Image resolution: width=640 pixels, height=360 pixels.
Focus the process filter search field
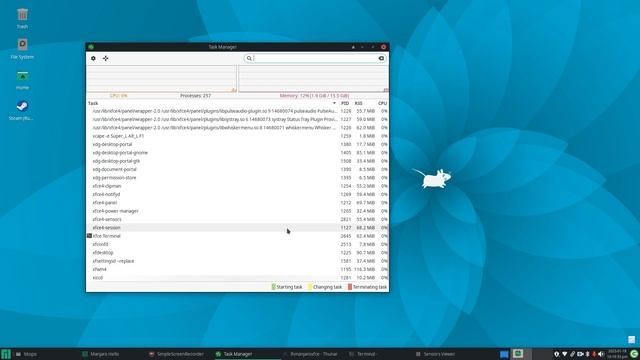(x=315, y=58)
